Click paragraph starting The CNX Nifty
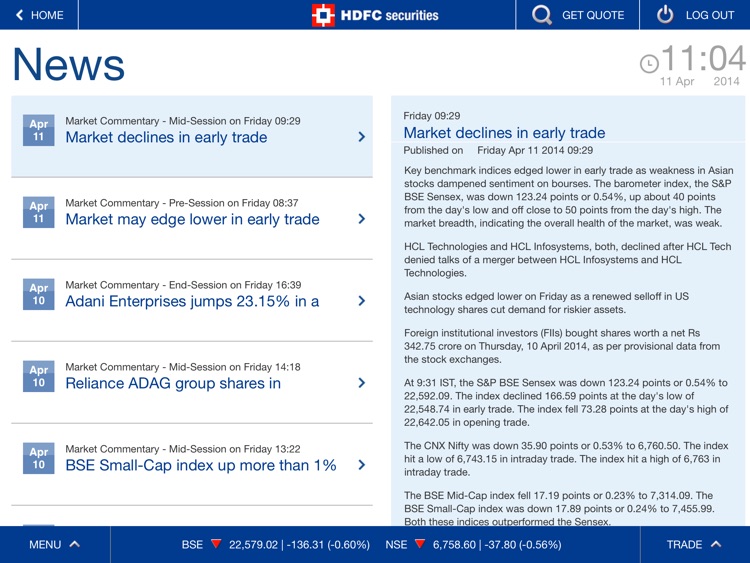750x563 pixels. tap(566, 459)
